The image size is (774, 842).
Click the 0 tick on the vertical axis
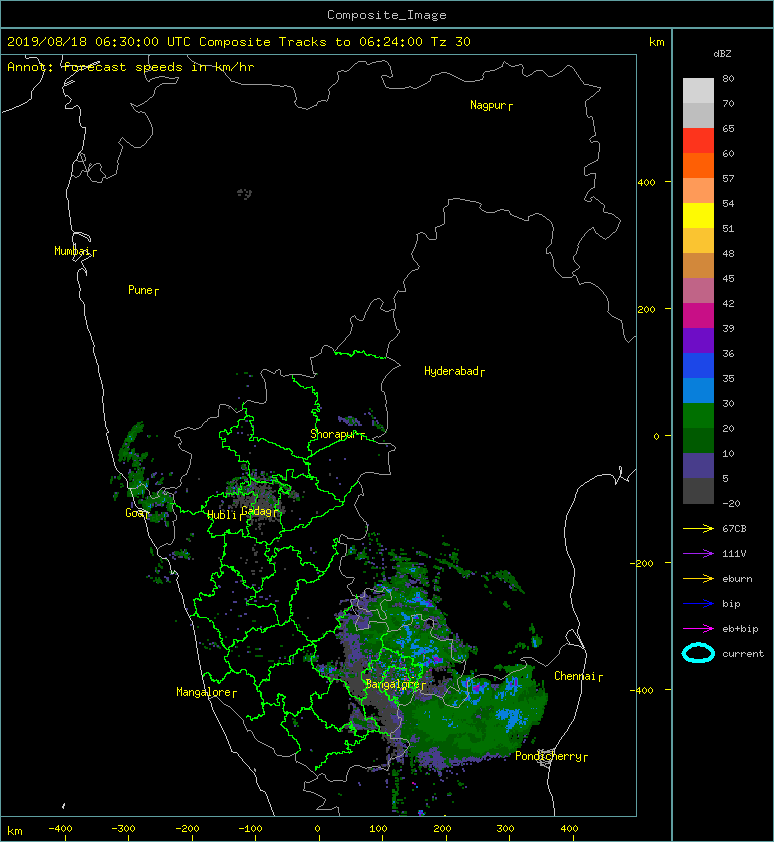656,436
